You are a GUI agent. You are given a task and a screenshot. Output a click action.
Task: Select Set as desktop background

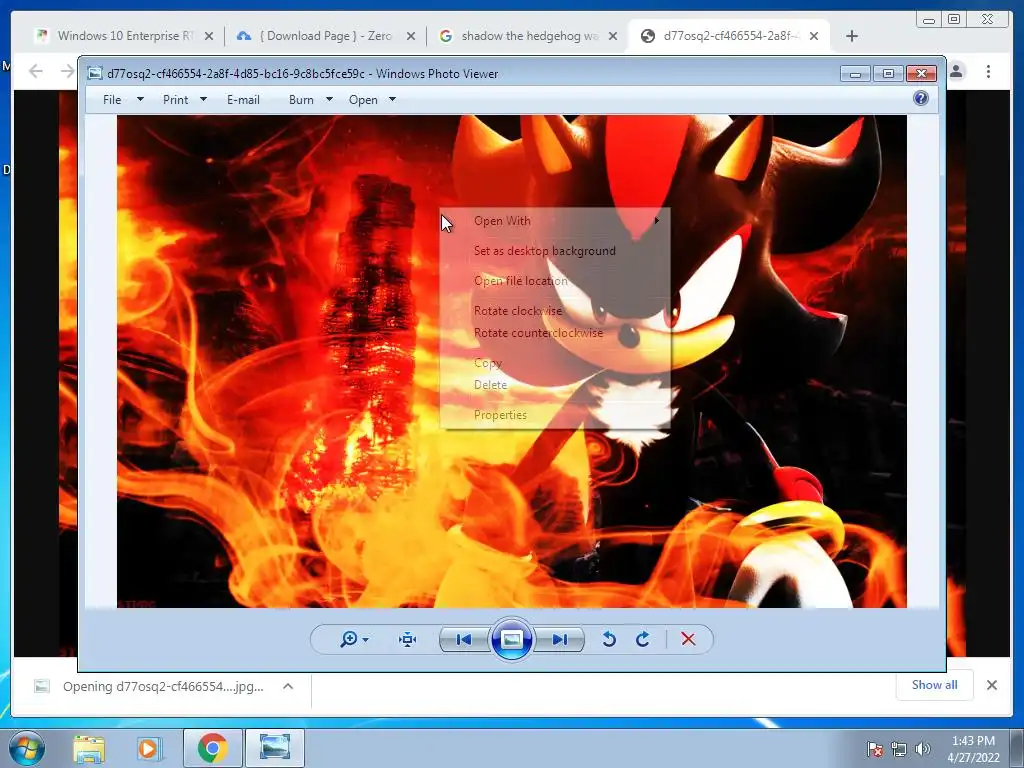click(x=555, y=251)
